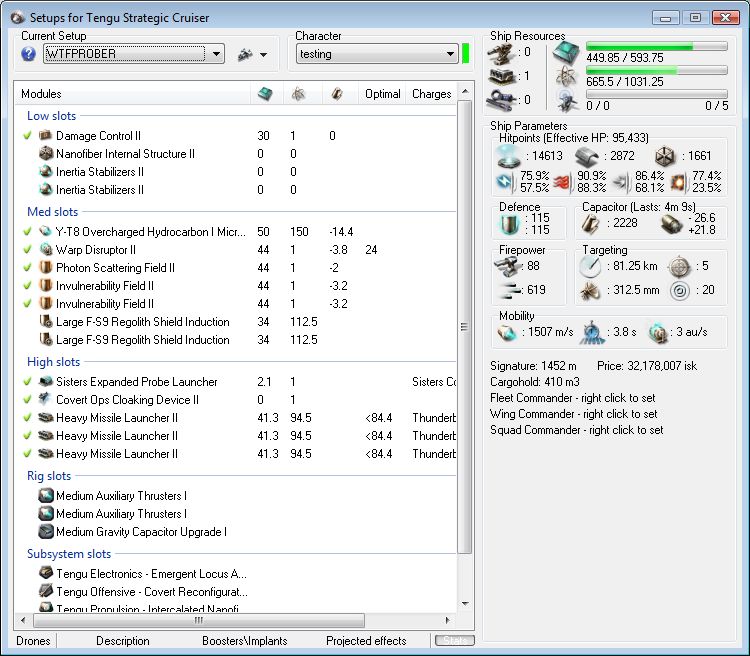Click the turret hardpoints icon in Ship Resources
Screen dimensions: 750x656
coord(501,53)
